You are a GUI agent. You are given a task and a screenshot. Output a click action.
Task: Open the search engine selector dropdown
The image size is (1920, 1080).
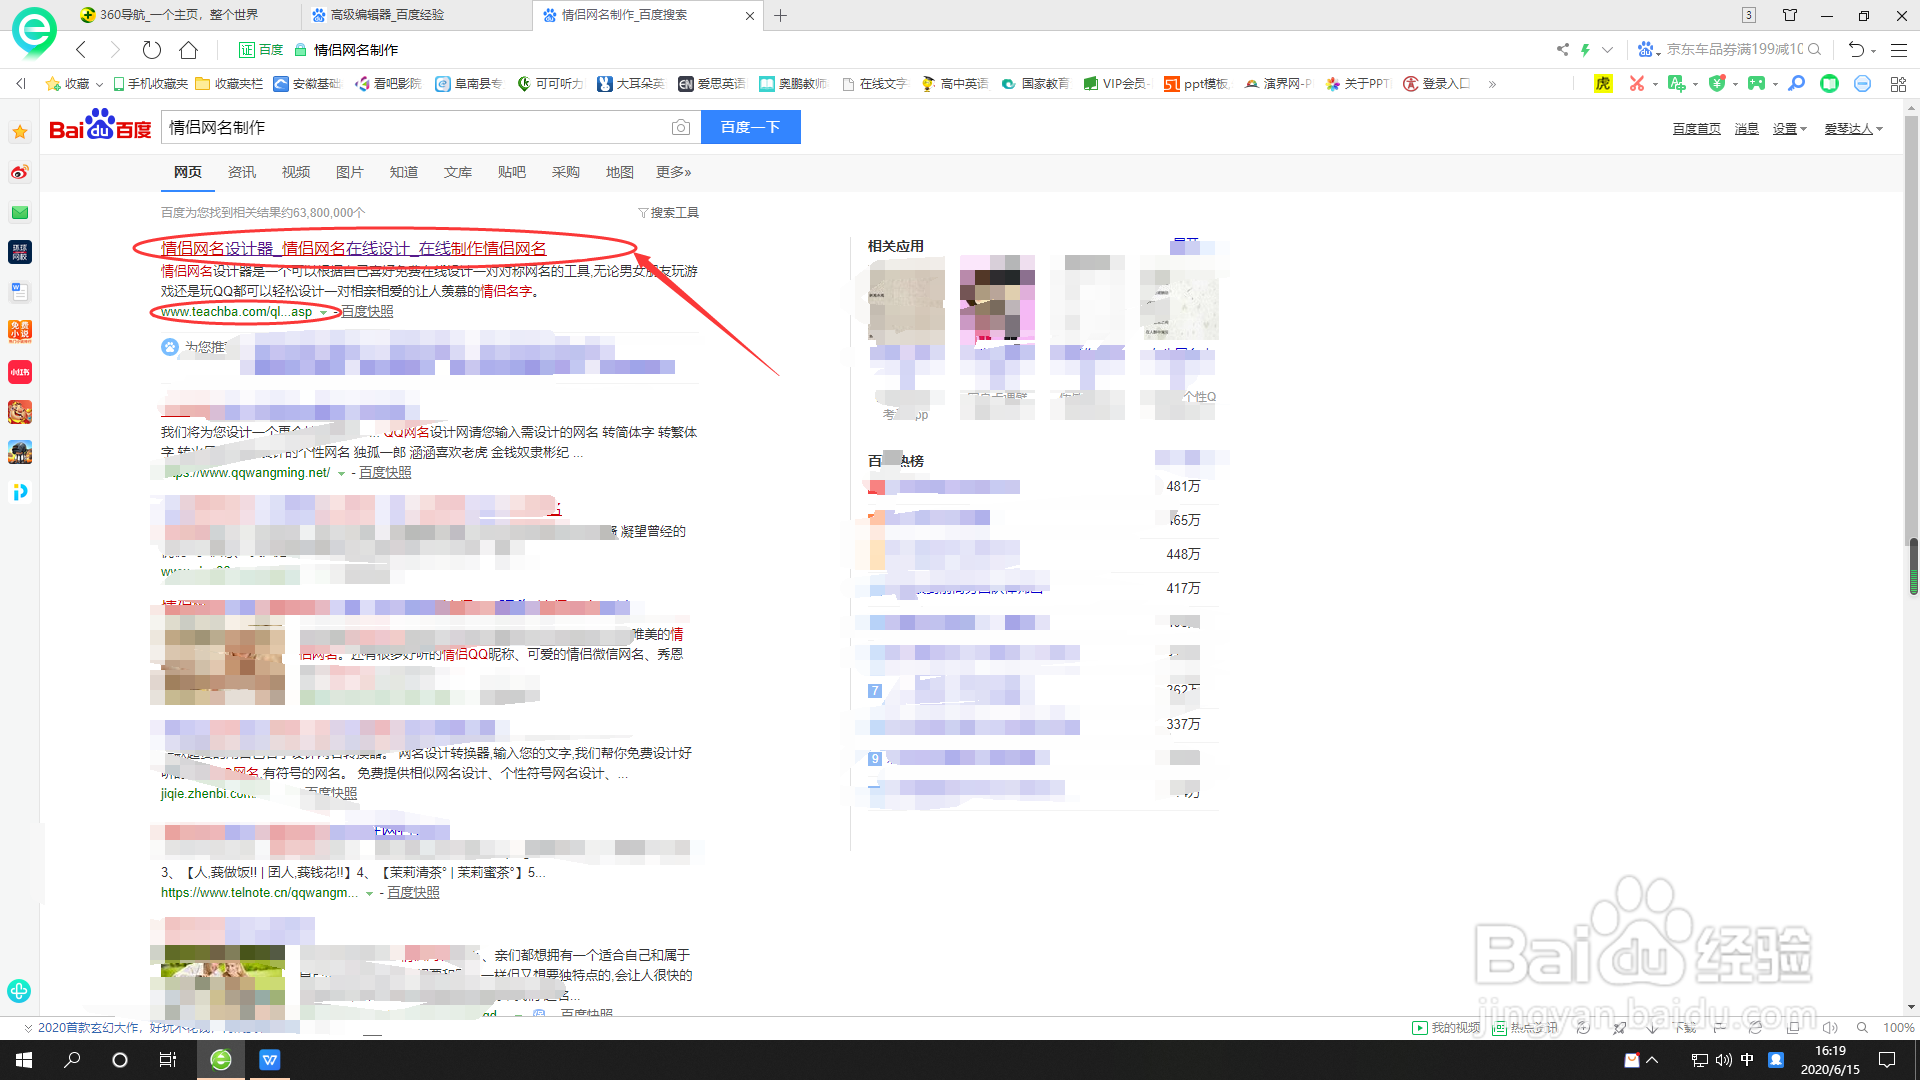click(1647, 49)
